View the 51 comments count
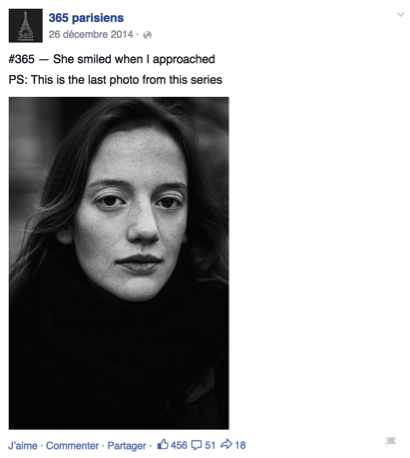This screenshot has height=458, width=410. point(210,445)
